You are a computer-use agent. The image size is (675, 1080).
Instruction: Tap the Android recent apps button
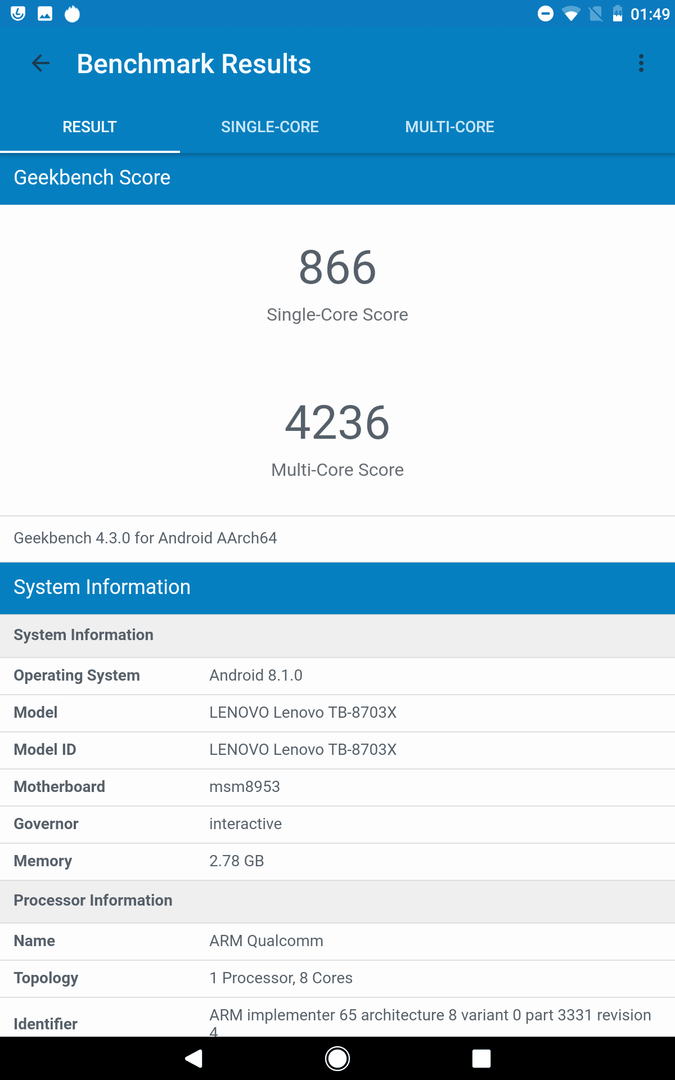(x=481, y=1058)
